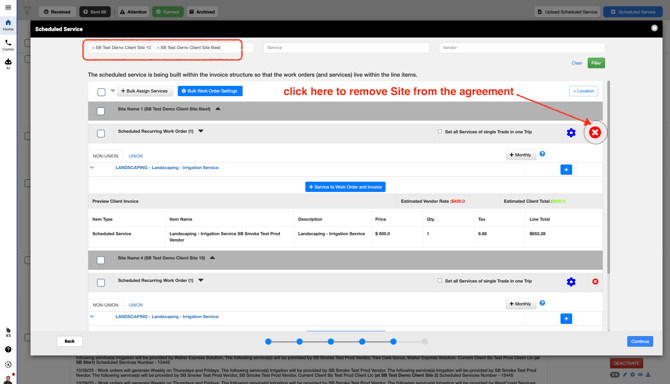Click the filter funnel icon in top bar
The width and height of the screenshot is (670, 384).
27,11
